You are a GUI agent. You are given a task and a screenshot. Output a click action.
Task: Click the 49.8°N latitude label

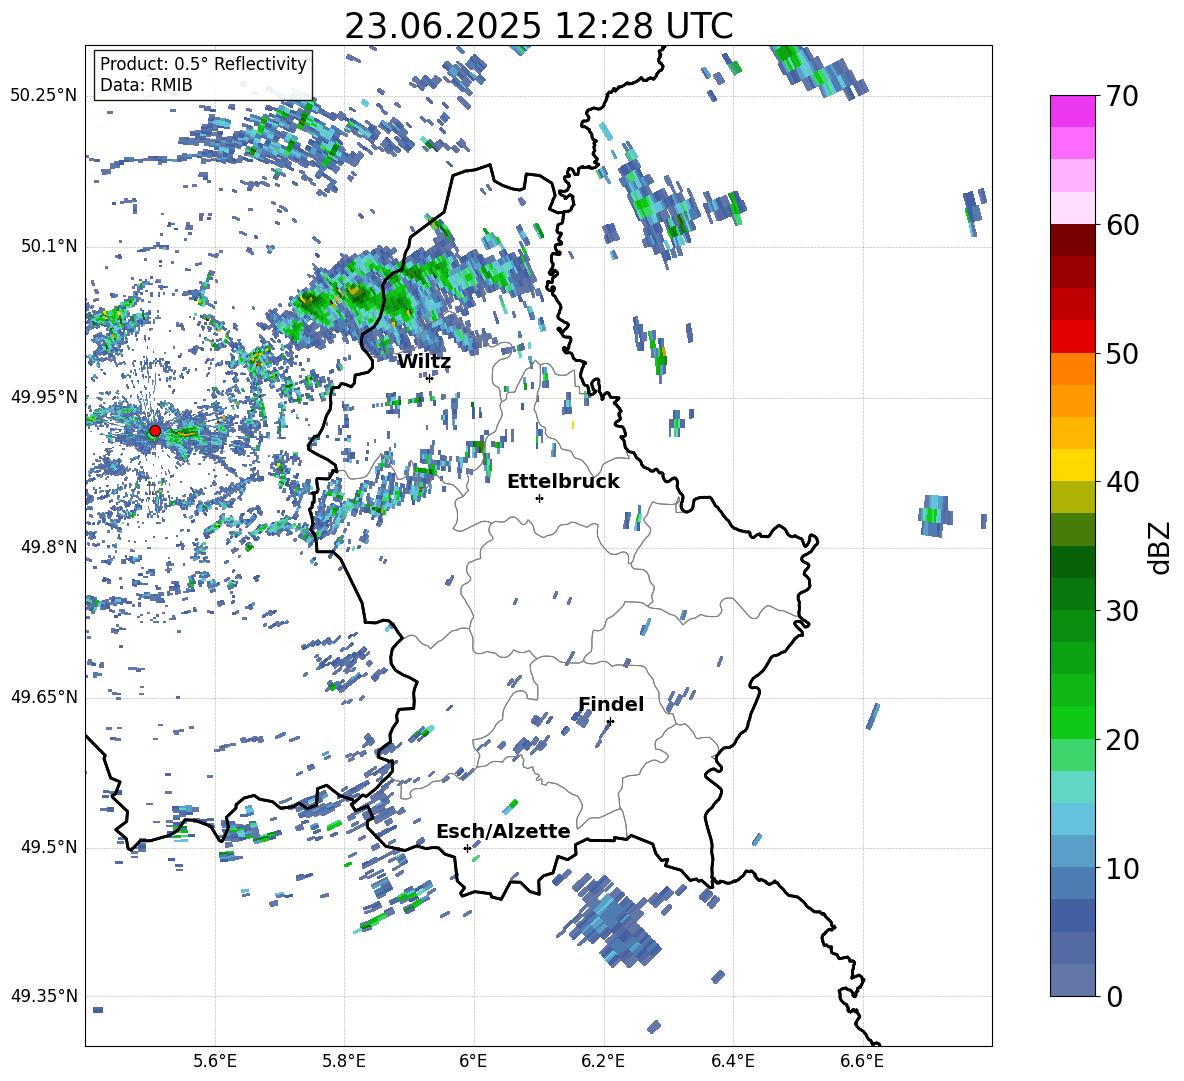(50, 547)
